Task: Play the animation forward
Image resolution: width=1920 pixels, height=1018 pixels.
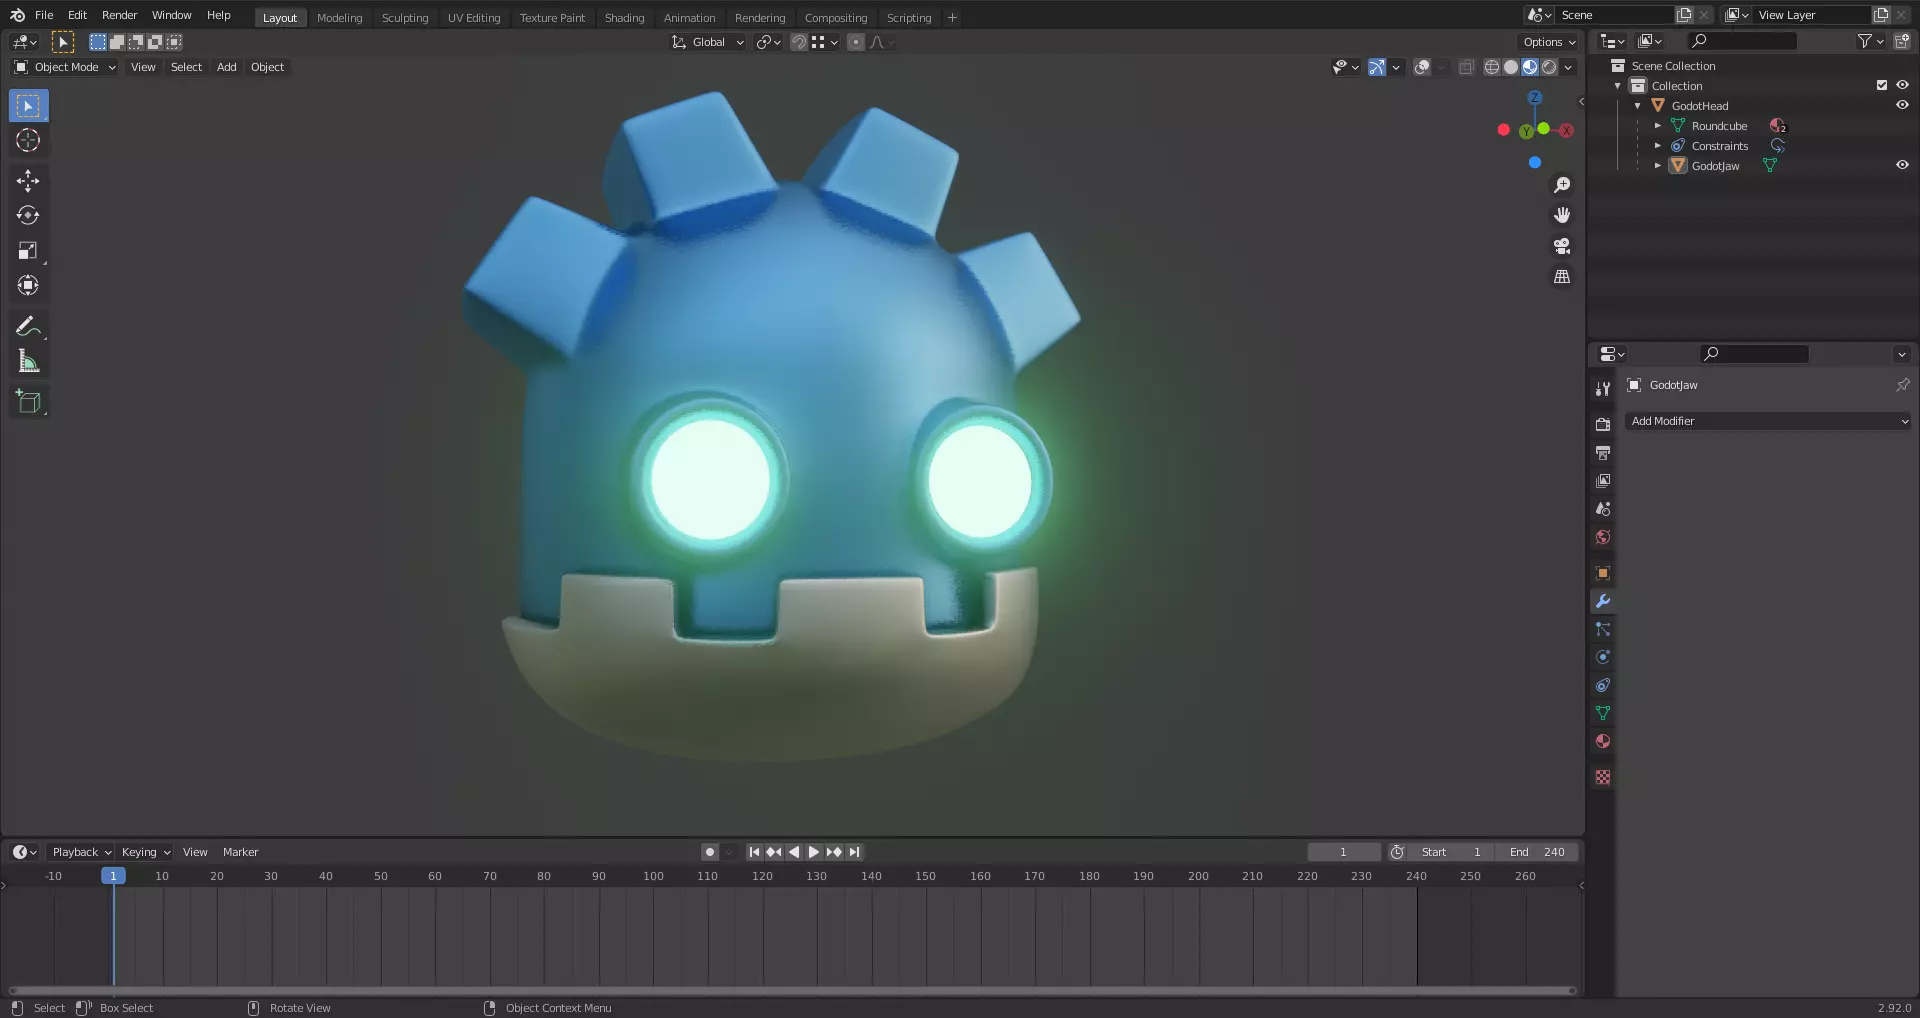Action: (813, 852)
